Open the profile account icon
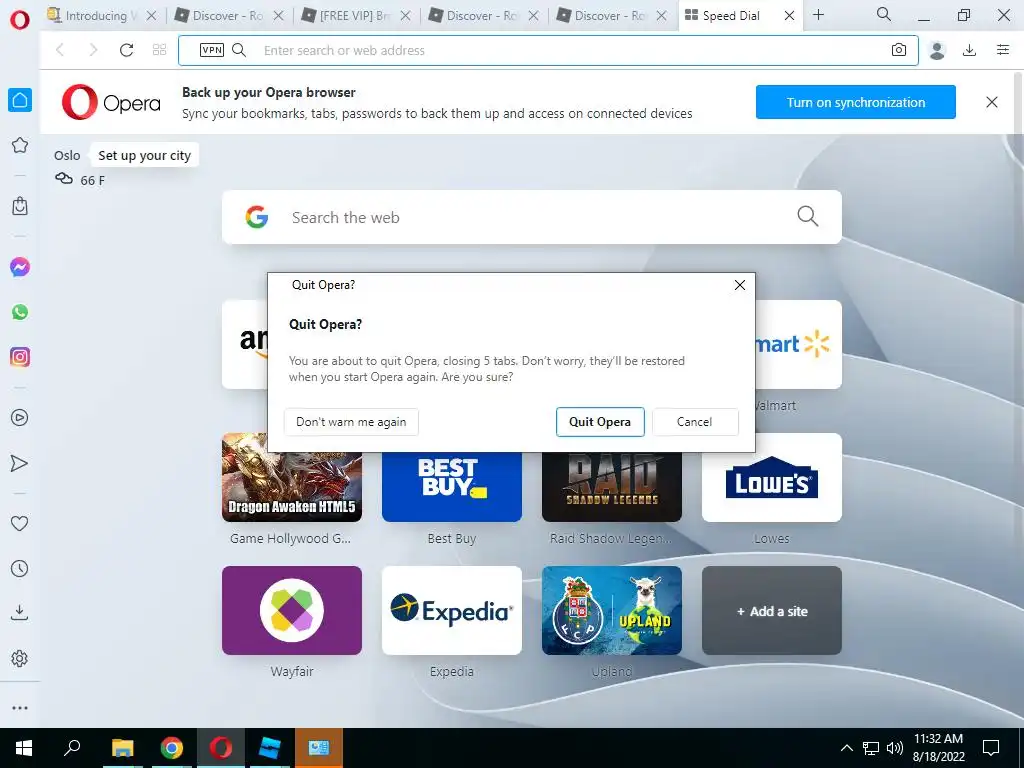 point(937,50)
